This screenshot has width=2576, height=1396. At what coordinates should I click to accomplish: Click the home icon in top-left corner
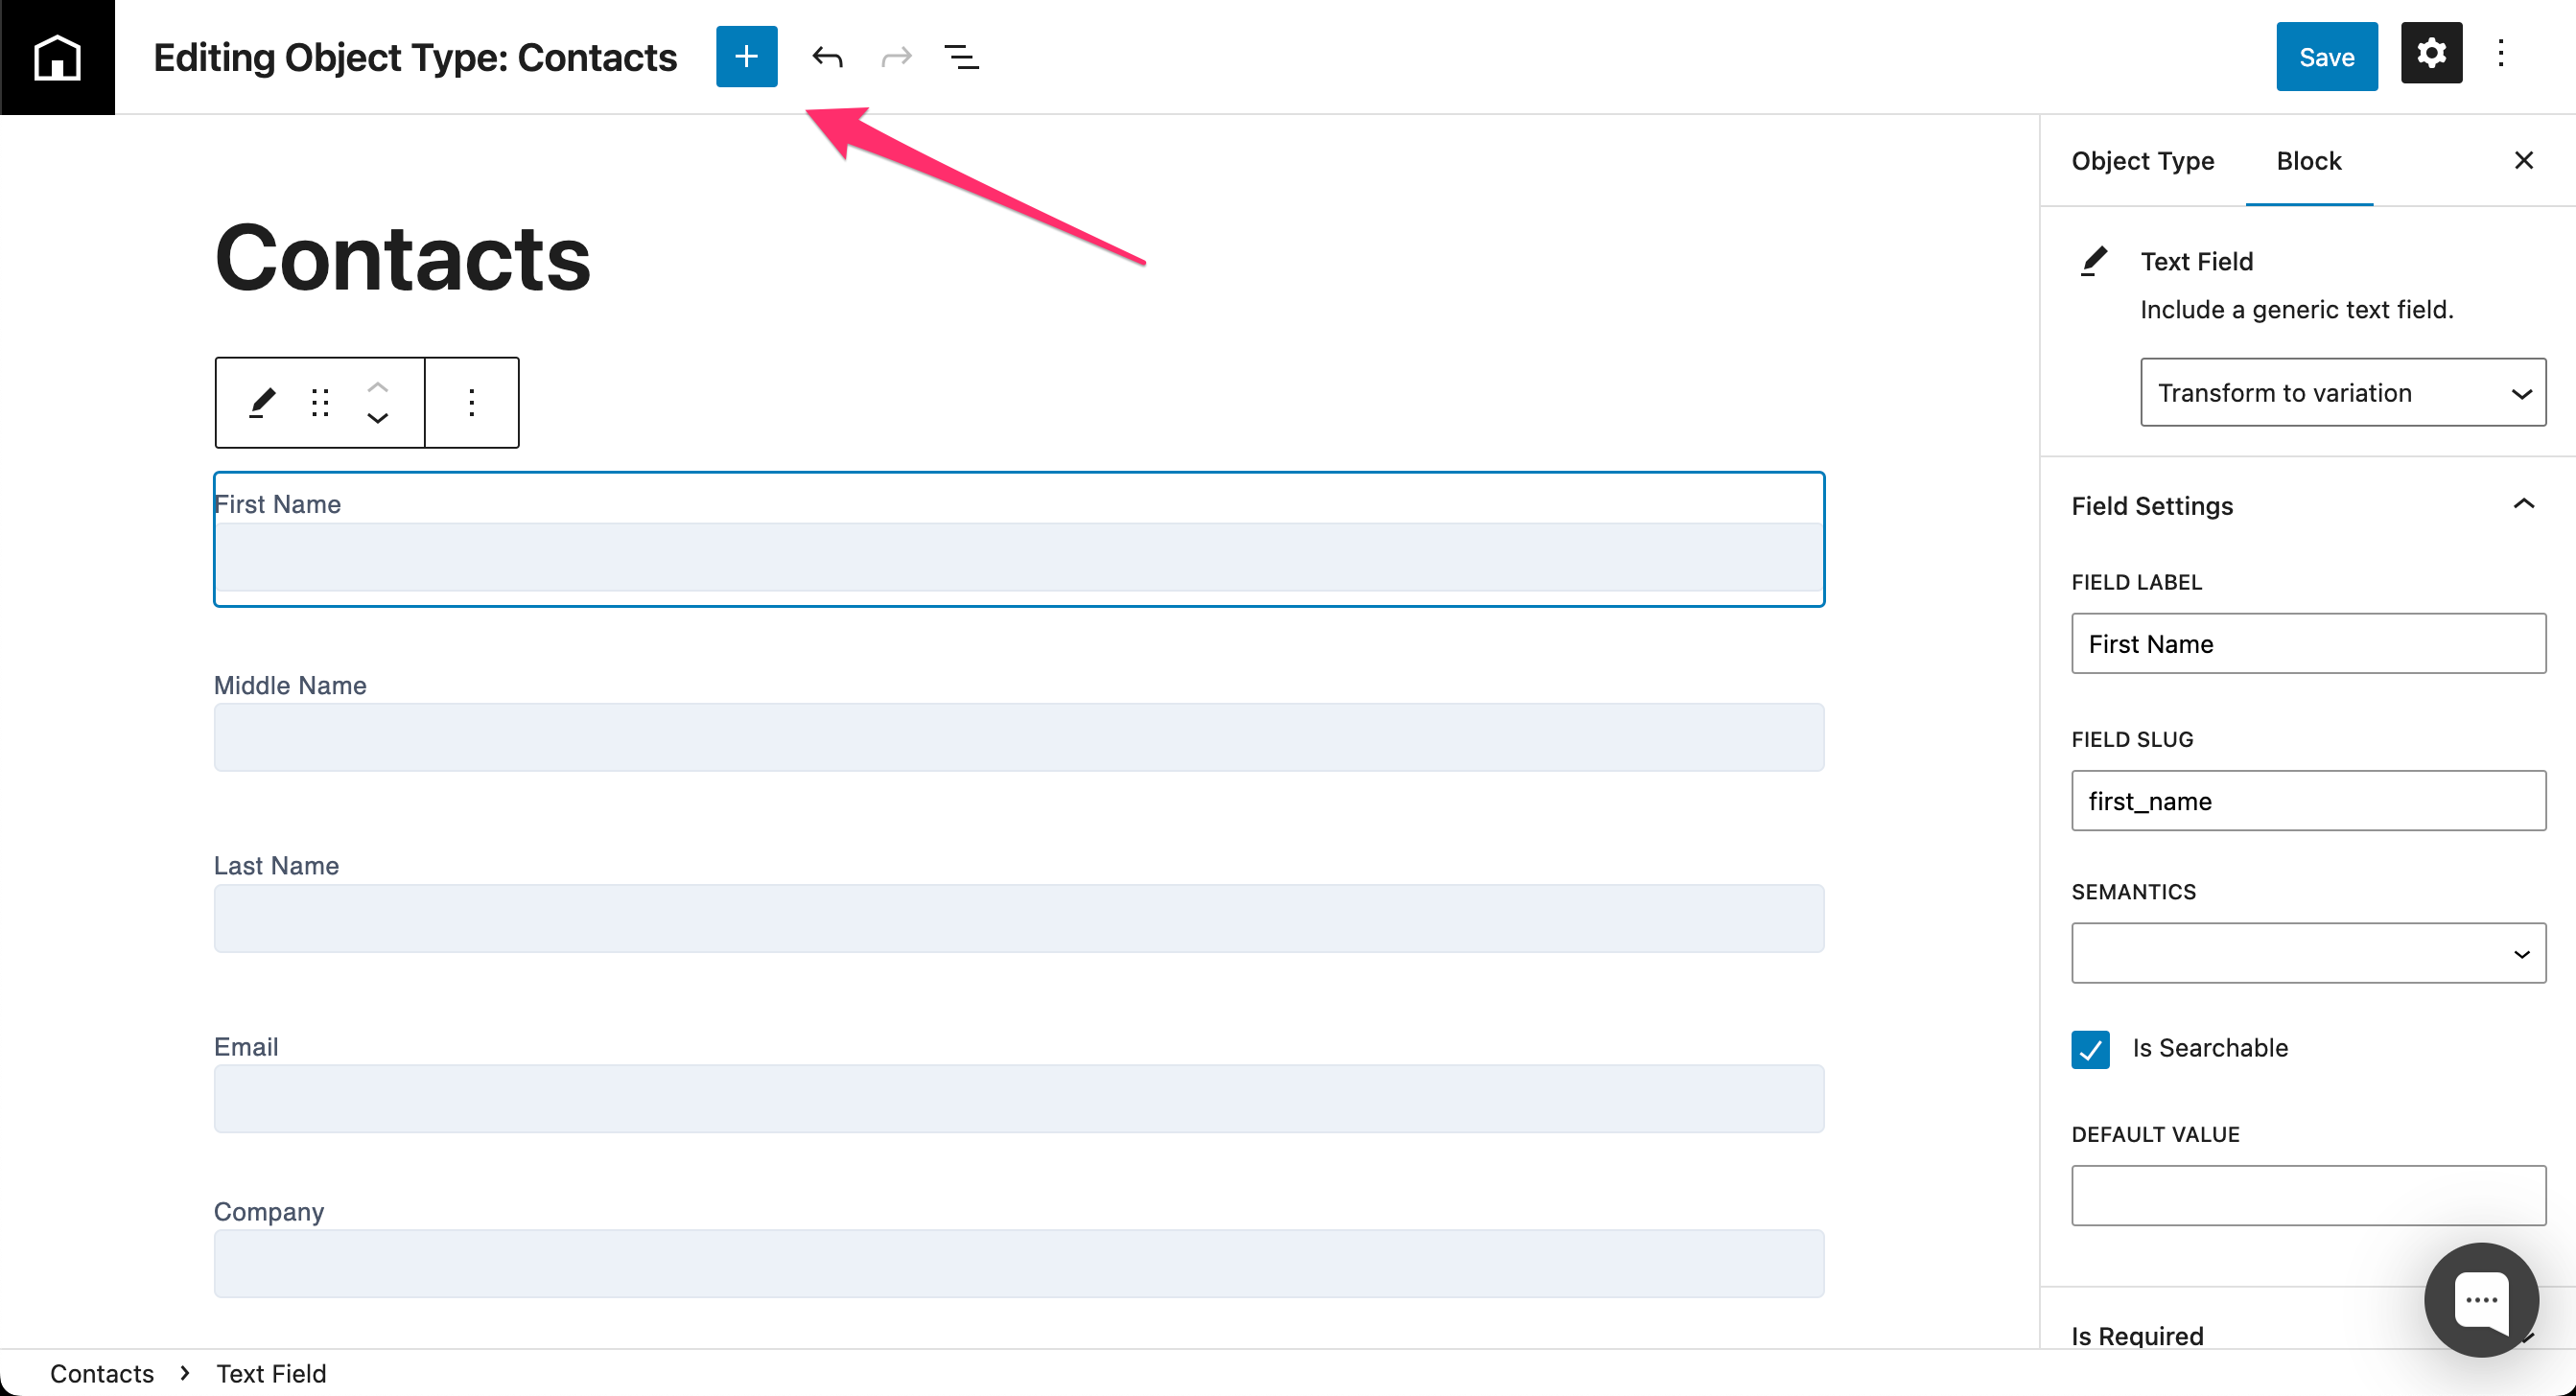[57, 57]
